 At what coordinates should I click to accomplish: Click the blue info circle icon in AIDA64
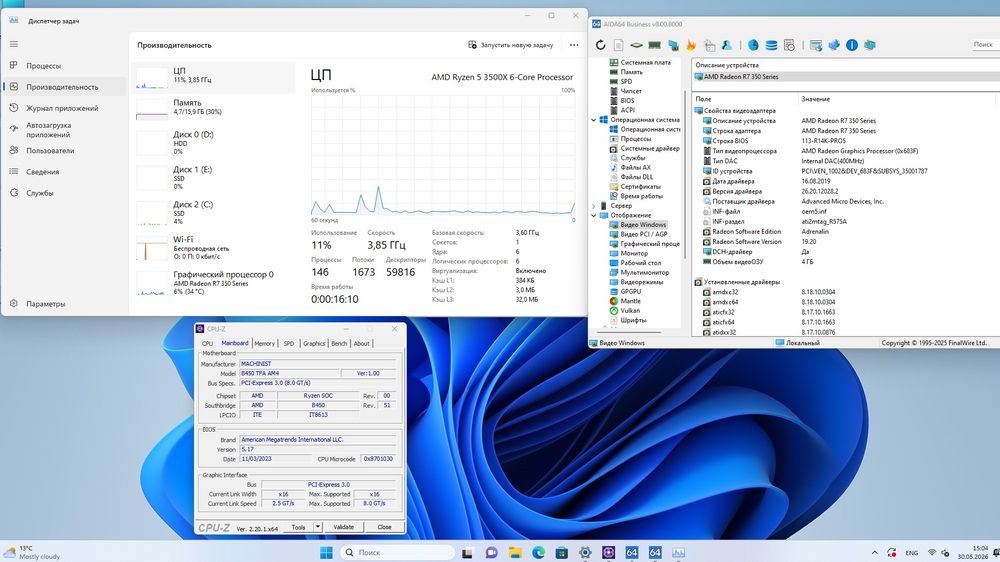pos(851,45)
